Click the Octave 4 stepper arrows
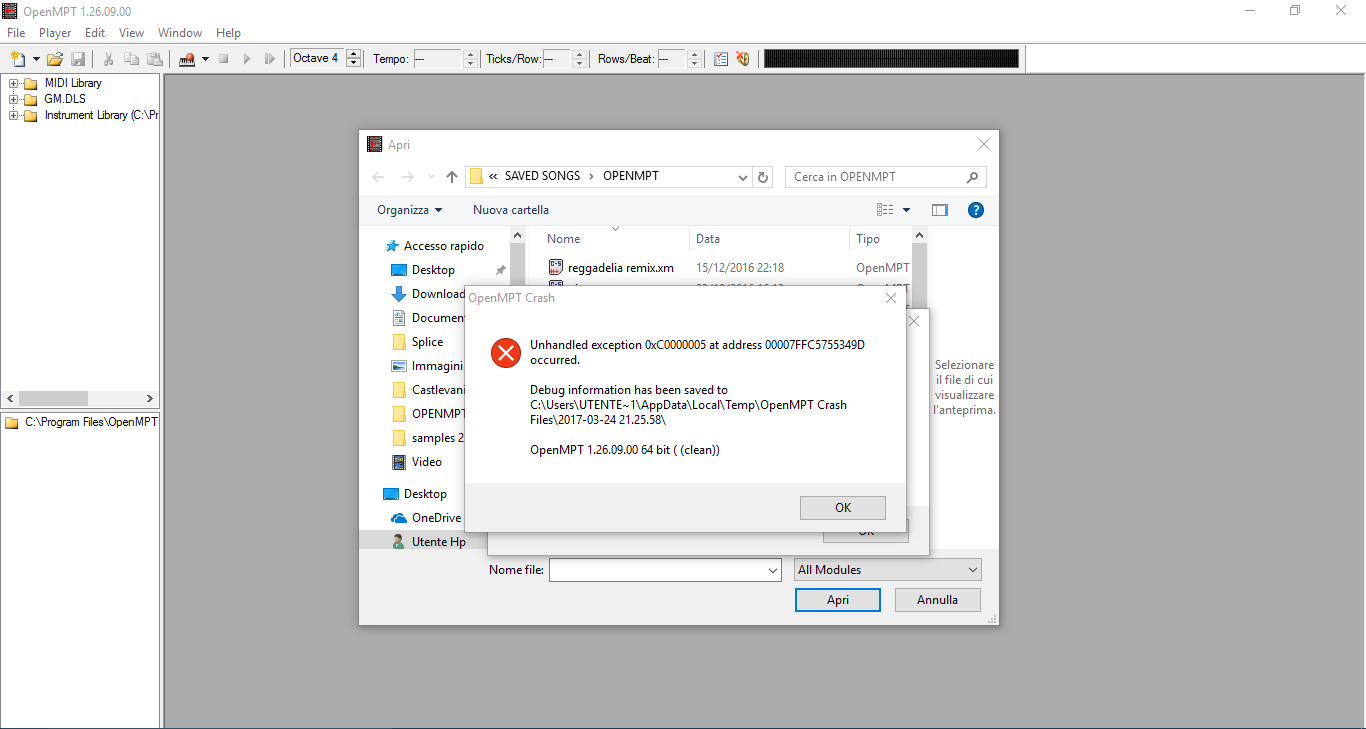 [x=353, y=59]
